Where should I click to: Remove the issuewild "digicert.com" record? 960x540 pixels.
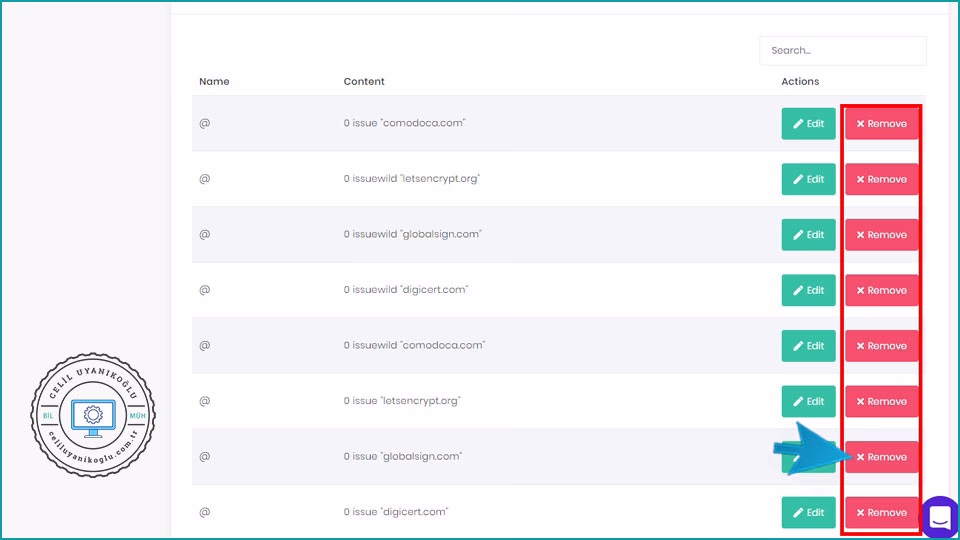(x=881, y=290)
